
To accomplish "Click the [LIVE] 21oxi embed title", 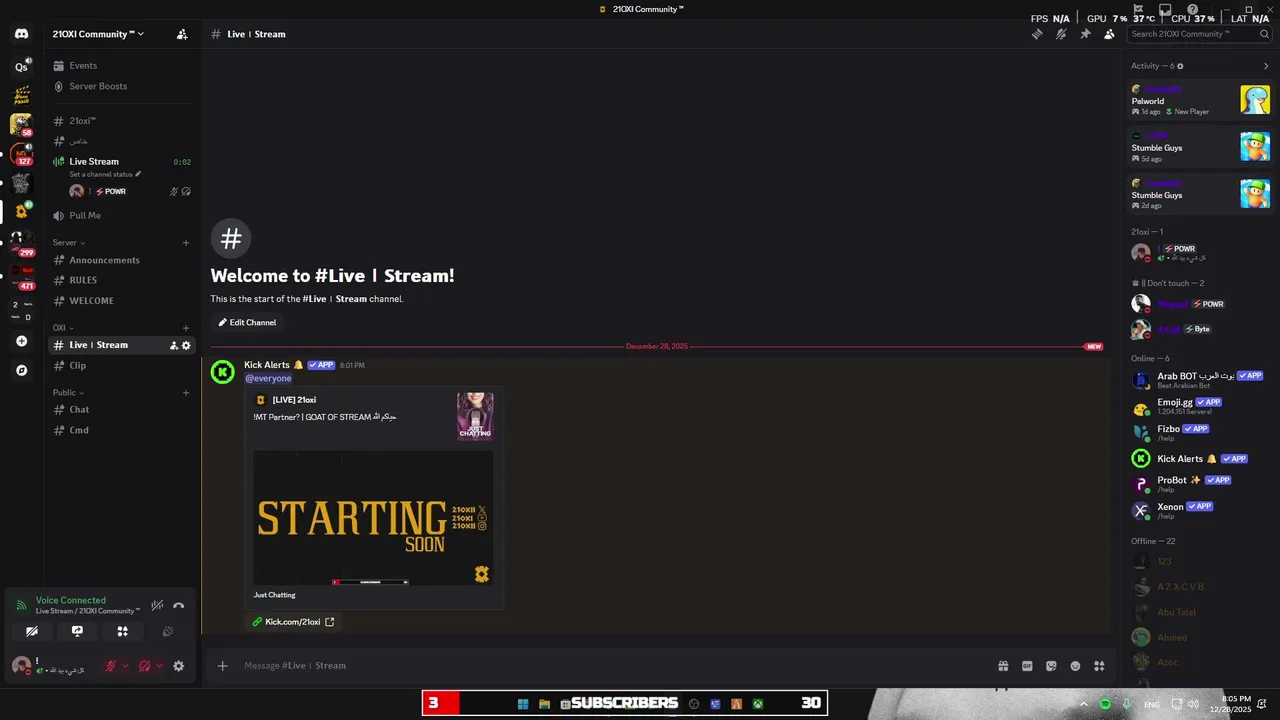I will coord(294,400).
